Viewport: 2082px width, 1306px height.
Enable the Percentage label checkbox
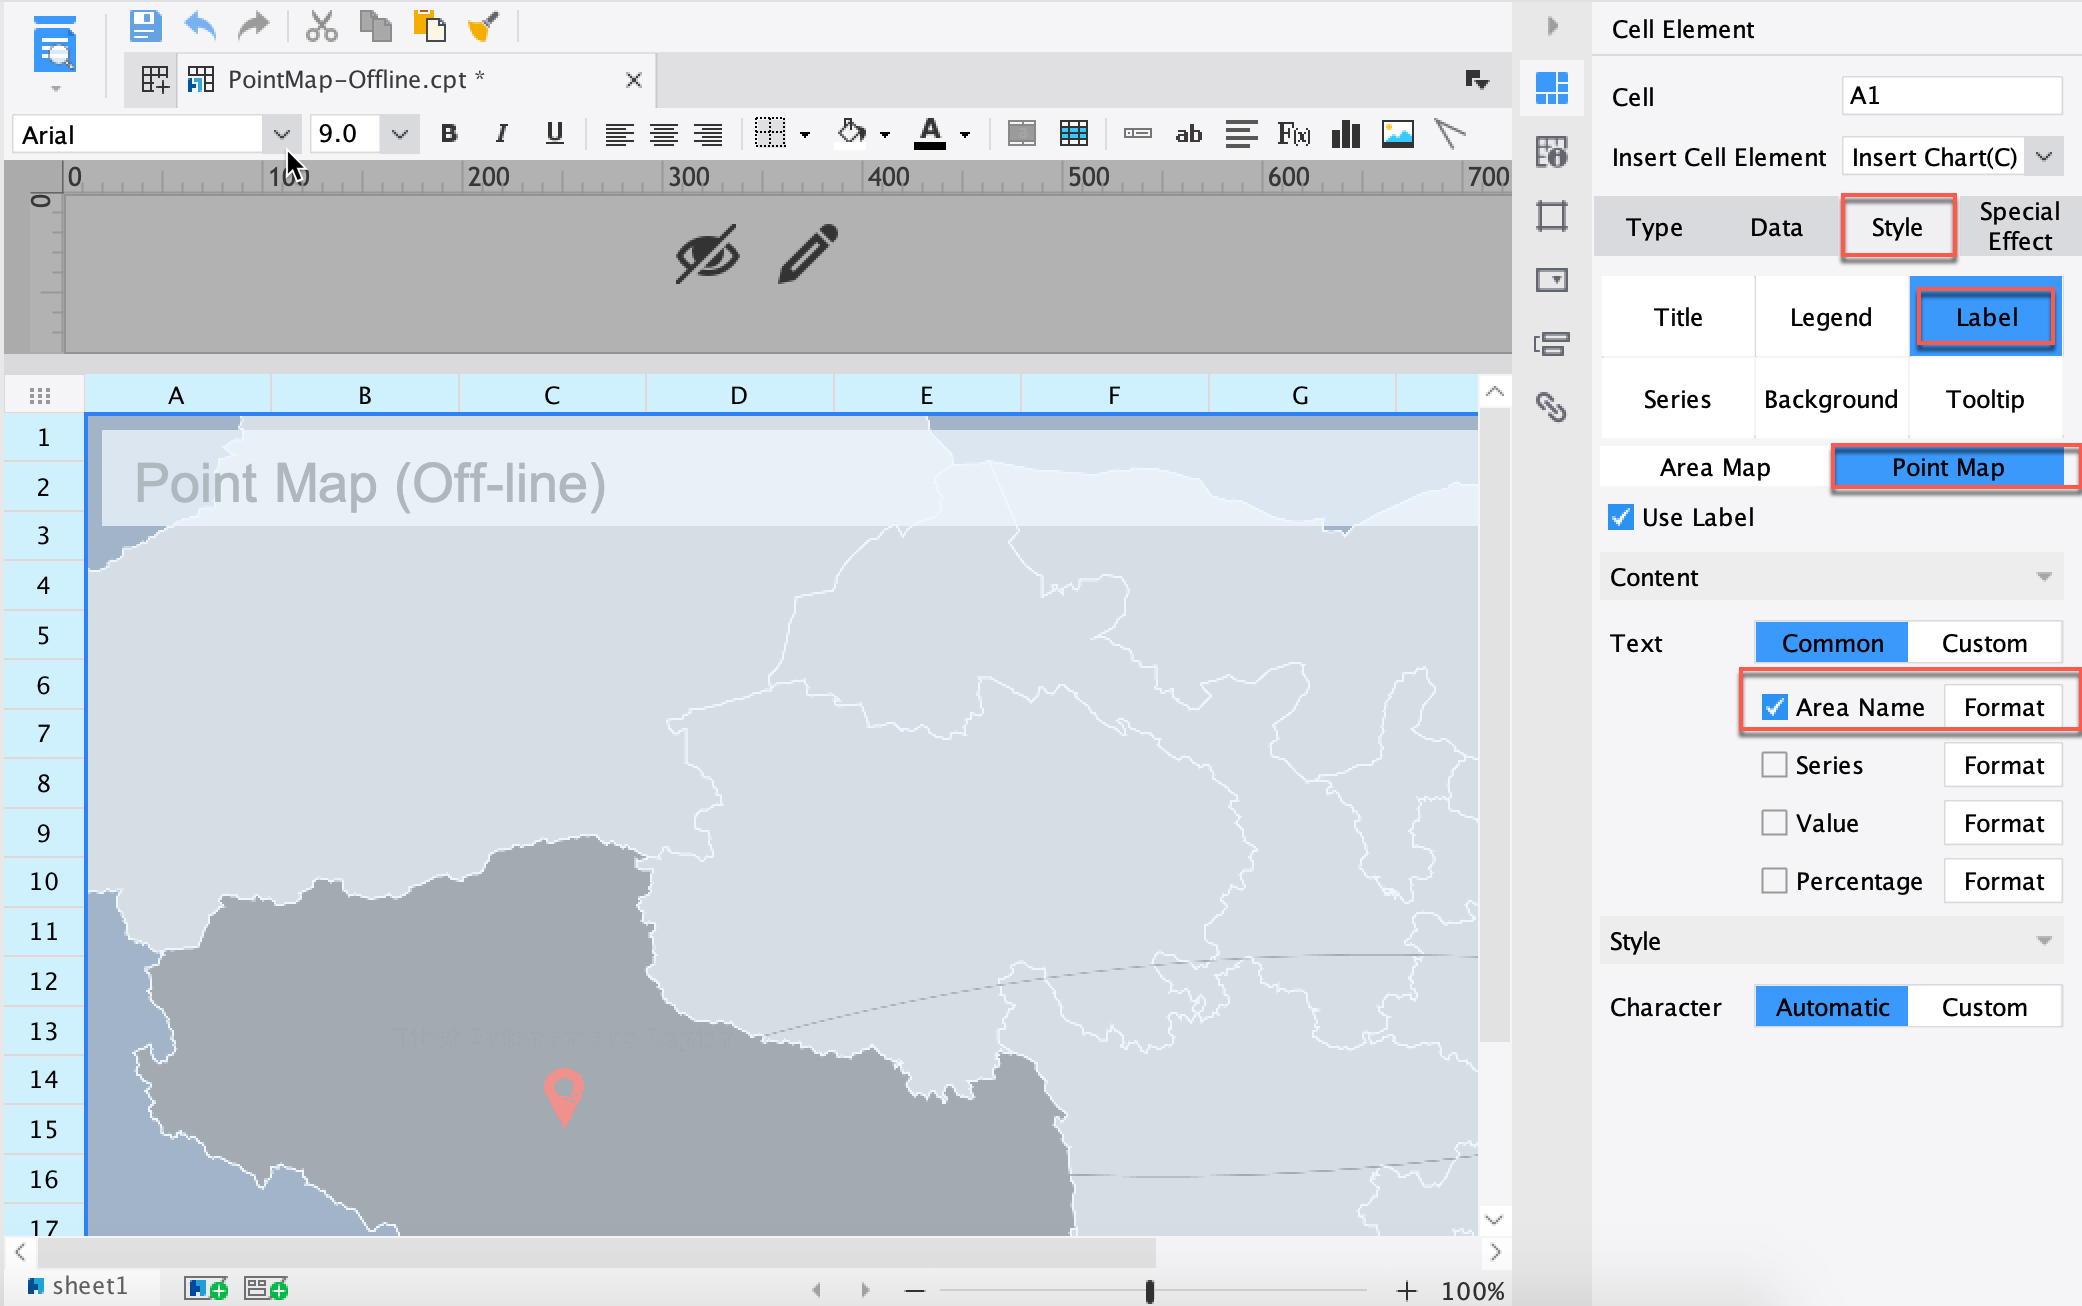[x=1774, y=881]
